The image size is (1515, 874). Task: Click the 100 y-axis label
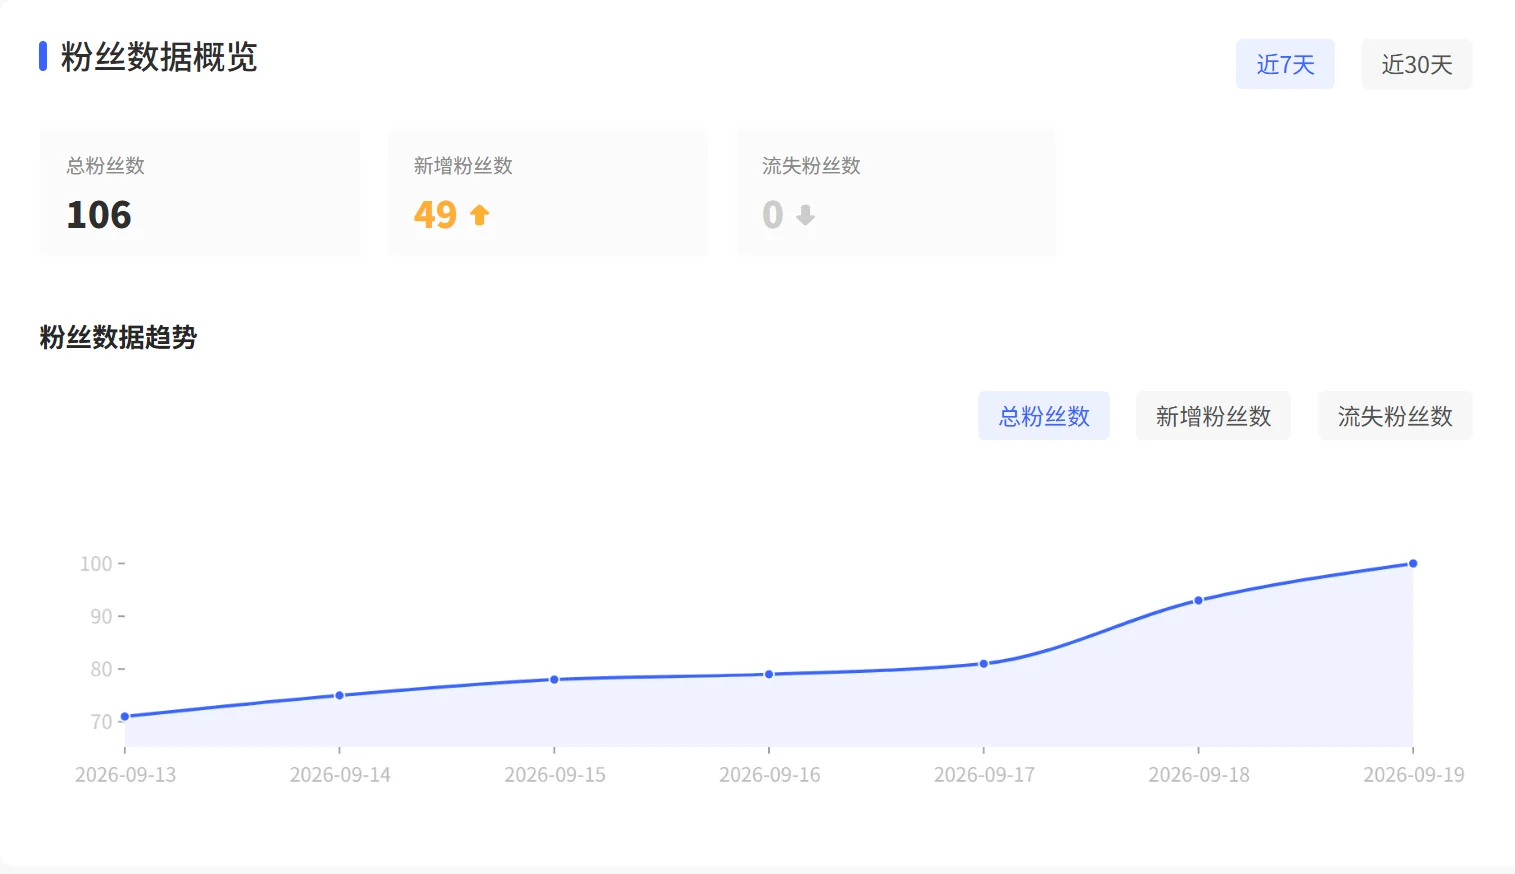click(x=96, y=564)
